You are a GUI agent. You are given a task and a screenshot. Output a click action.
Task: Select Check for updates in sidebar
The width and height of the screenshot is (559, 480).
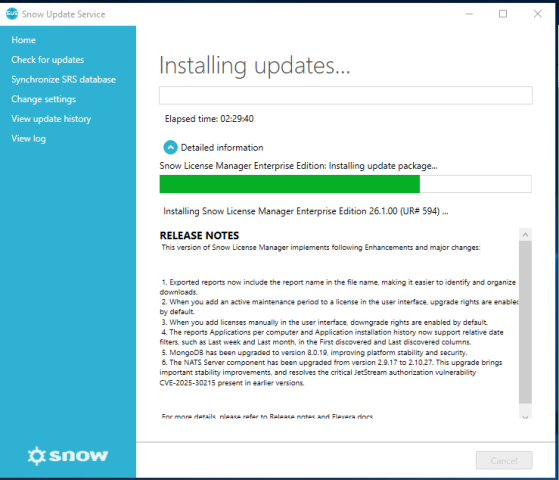tap(48, 60)
